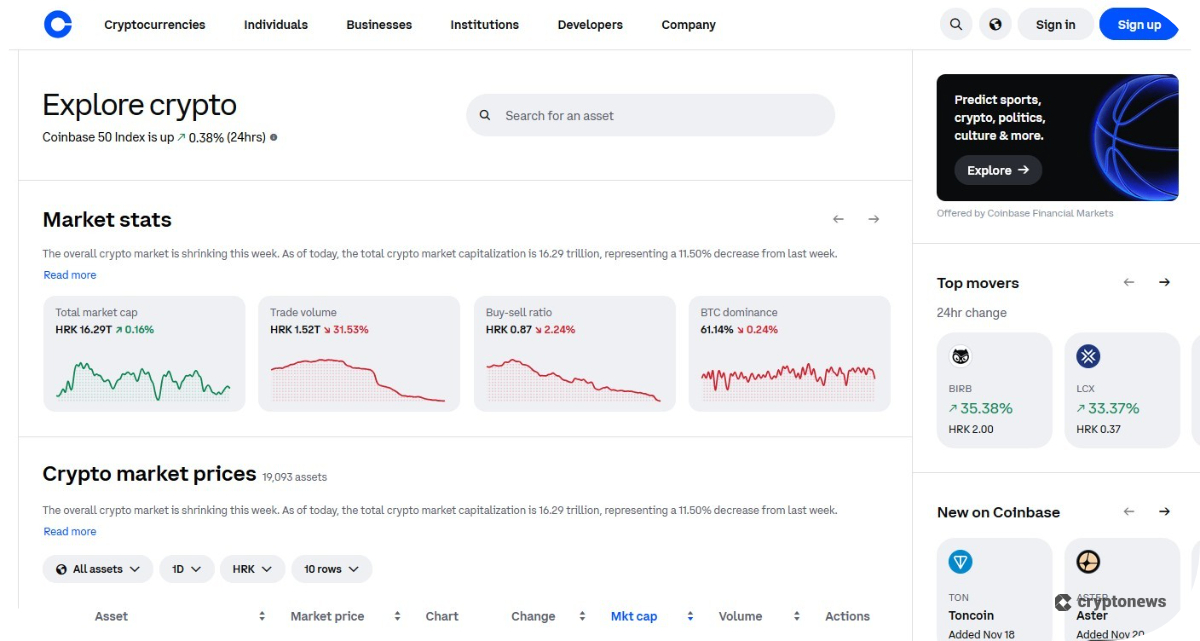
Task: Toggle descending sort on Mkt cap column
Action: [x=690, y=616]
